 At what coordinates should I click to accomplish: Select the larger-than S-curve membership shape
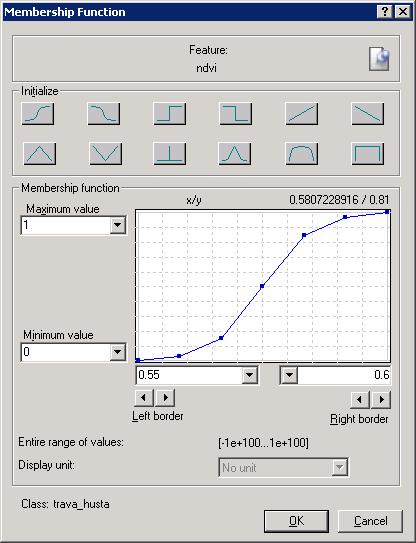tap(38, 114)
